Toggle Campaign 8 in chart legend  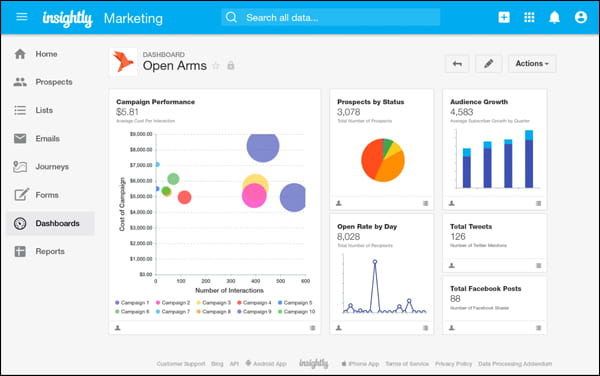coord(214,312)
